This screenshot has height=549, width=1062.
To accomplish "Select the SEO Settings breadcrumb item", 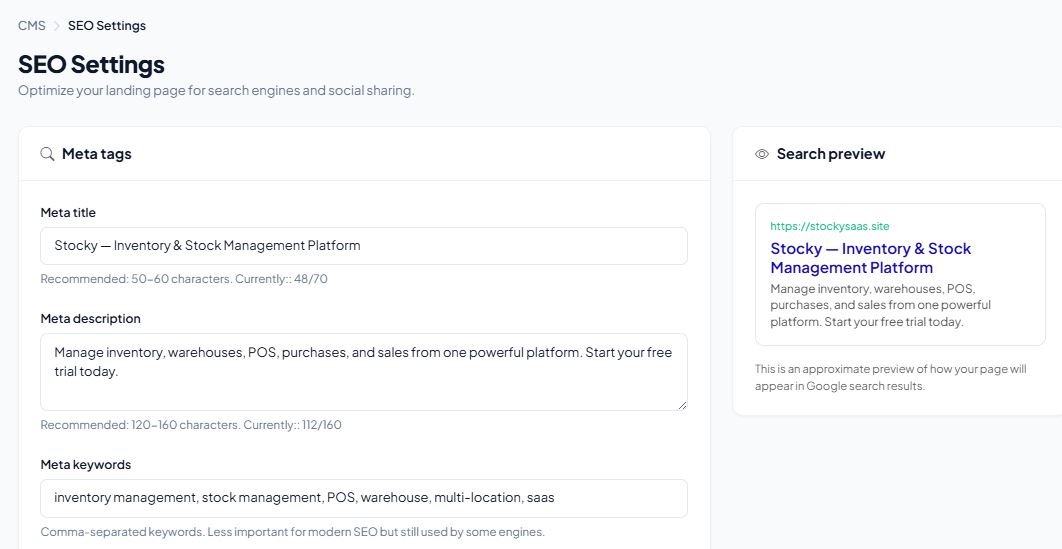I will (x=107, y=26).
